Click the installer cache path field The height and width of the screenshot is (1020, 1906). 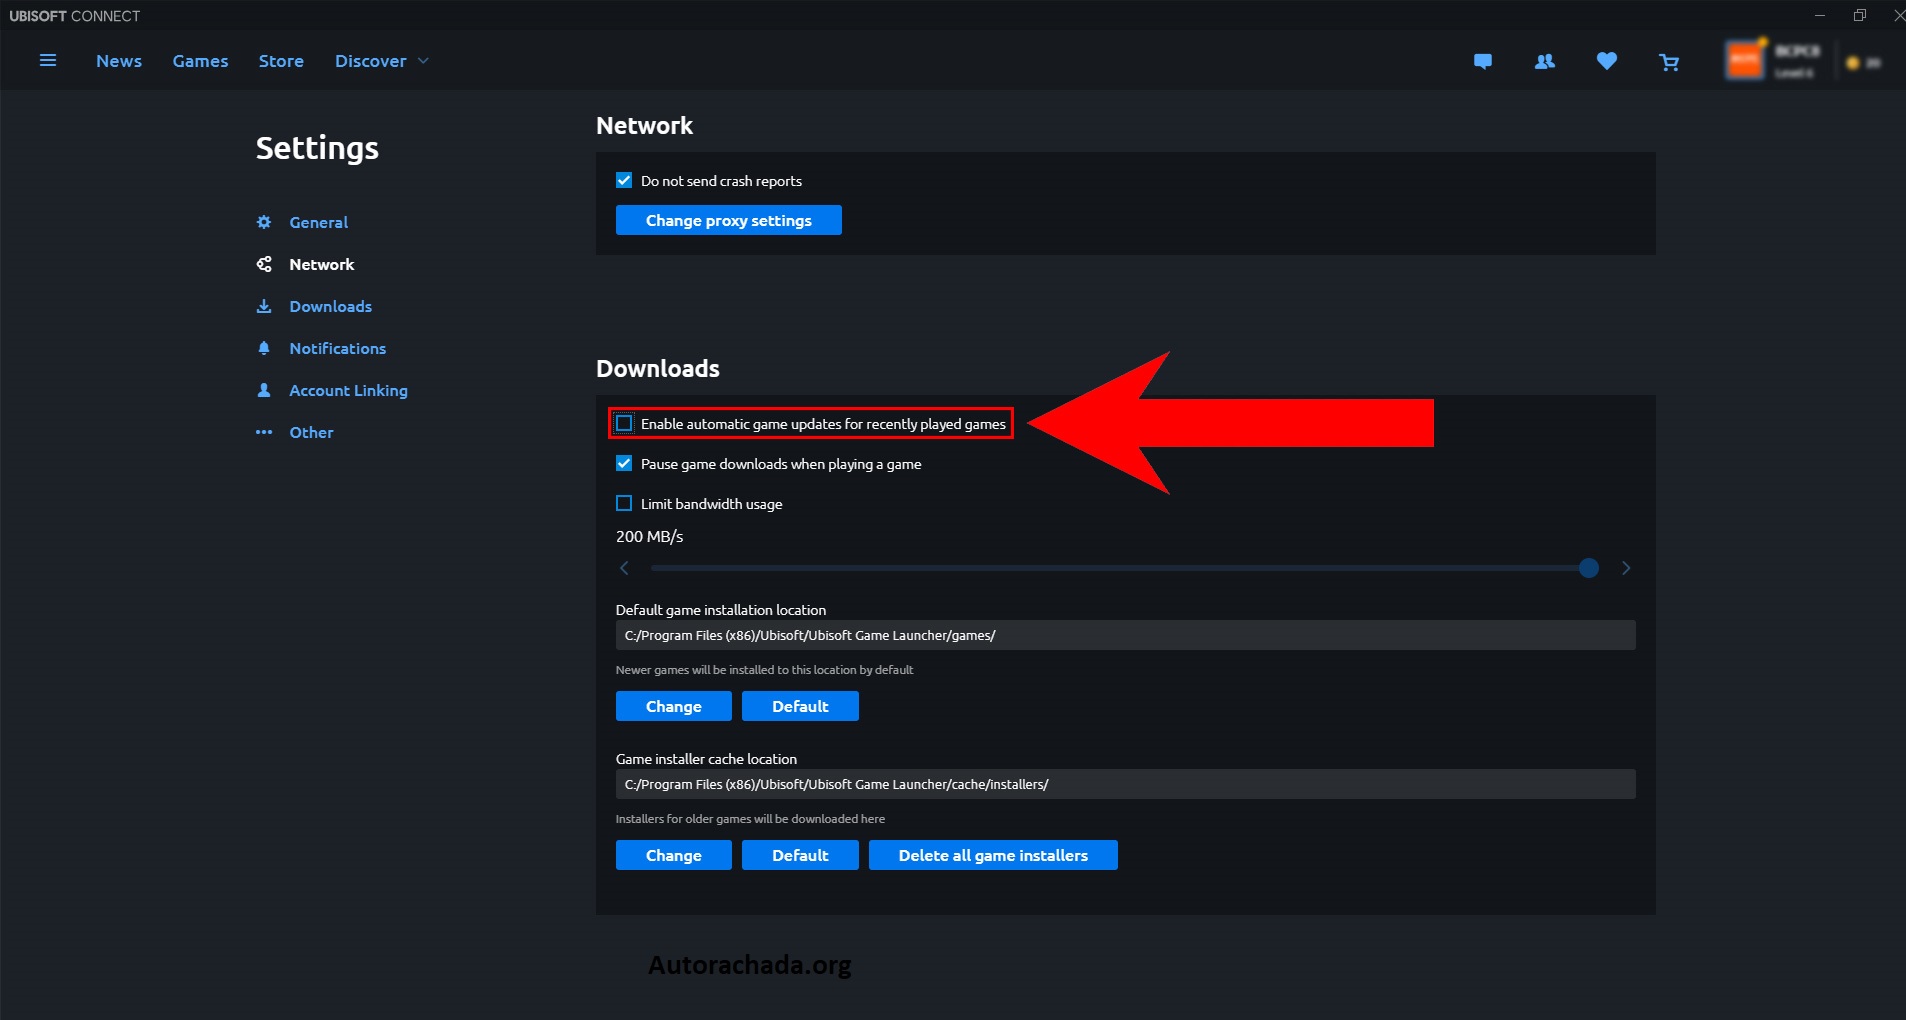point(1126,784)
